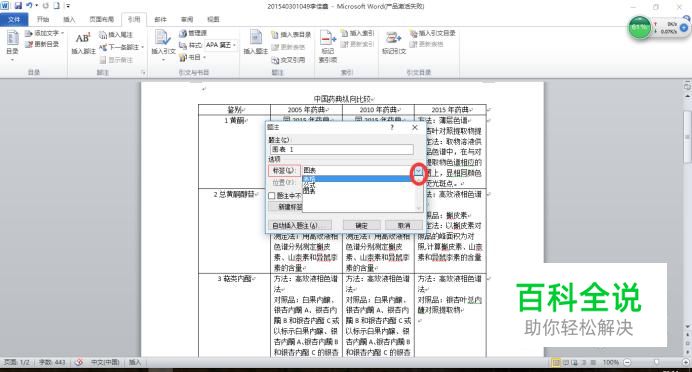Click the zoom out minus button
692x372 pixels.
(x=627, y=363)
